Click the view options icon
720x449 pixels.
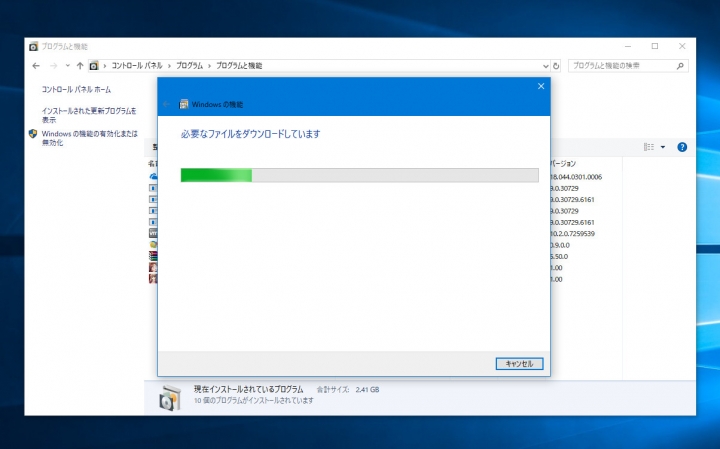pos(648,147)
